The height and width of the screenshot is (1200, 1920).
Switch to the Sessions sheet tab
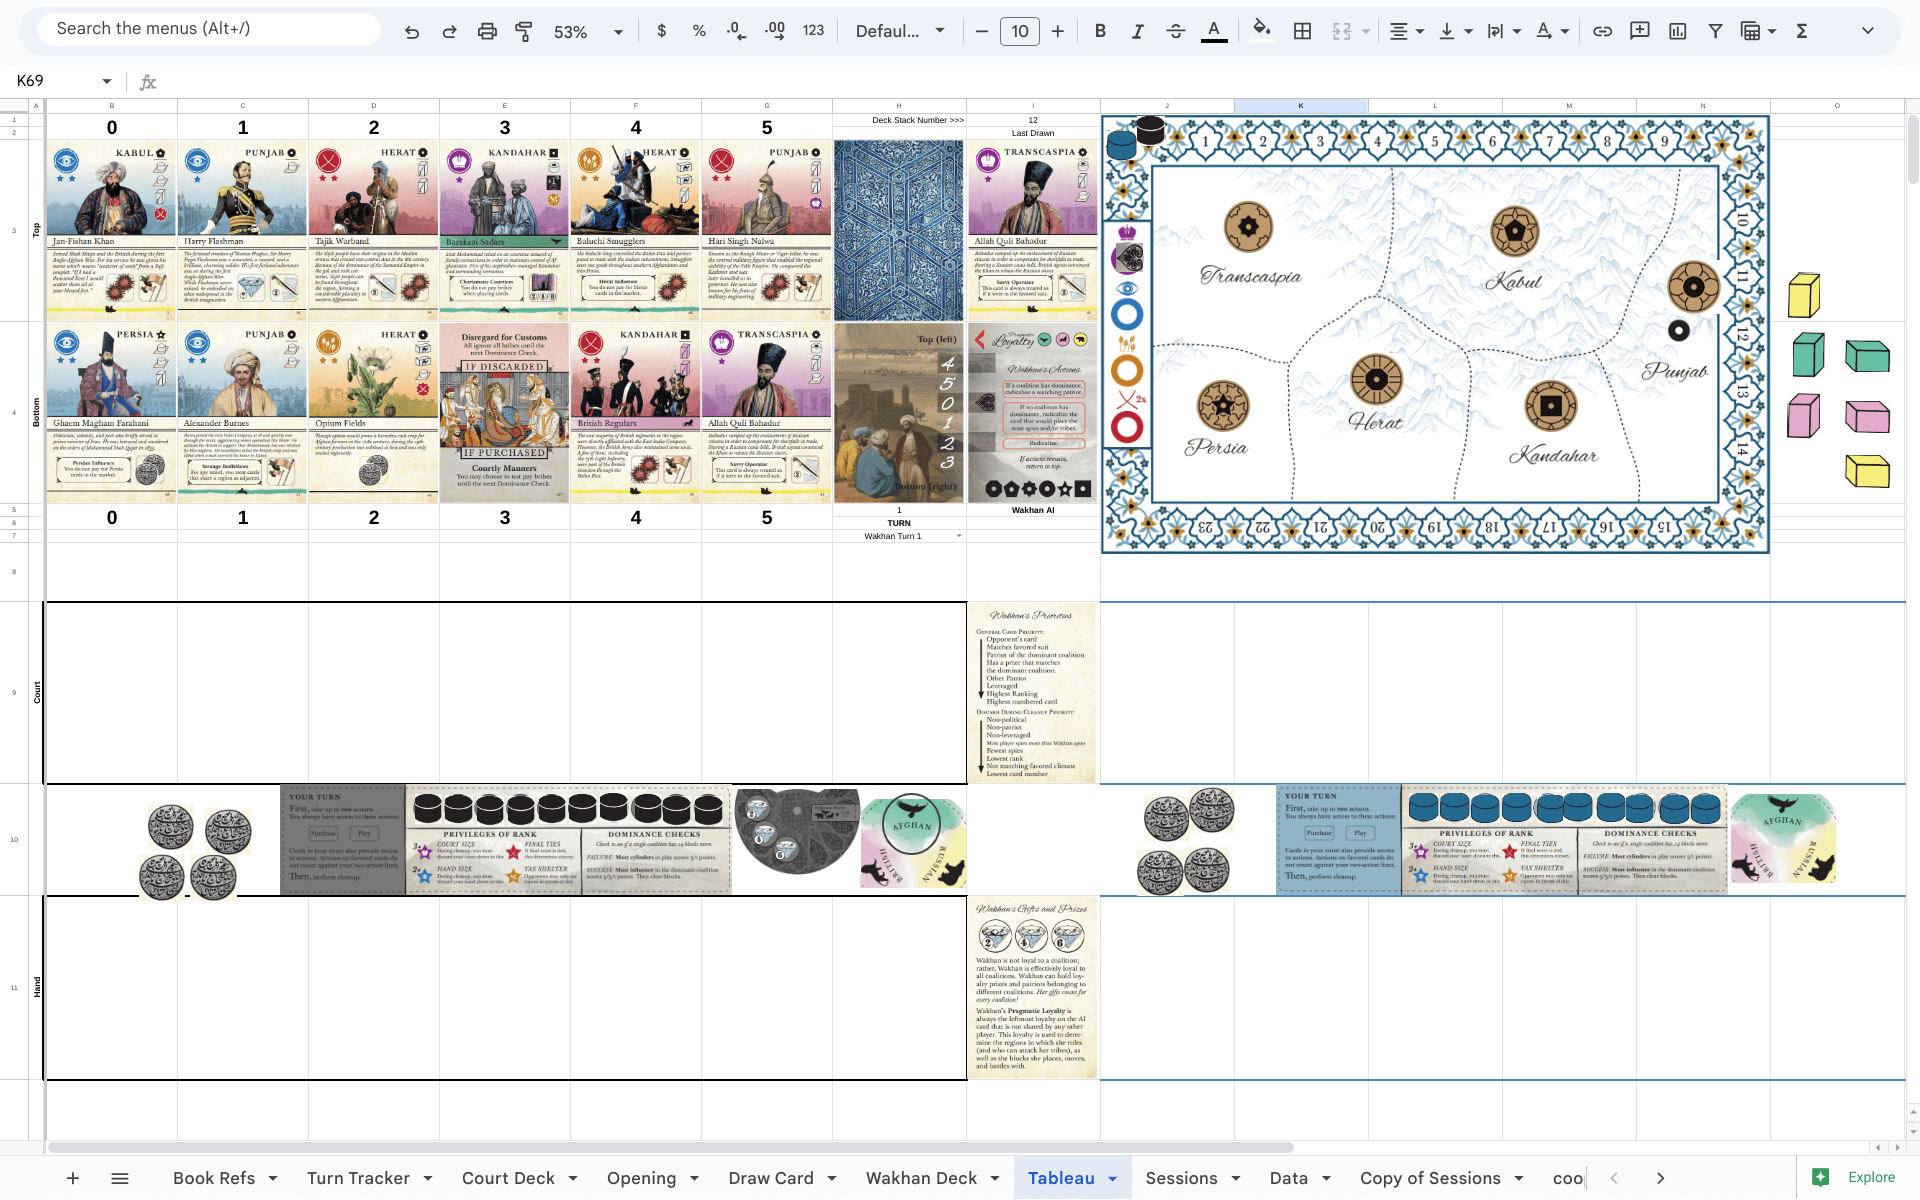pyautogui.click(x=1182, y=1178)
